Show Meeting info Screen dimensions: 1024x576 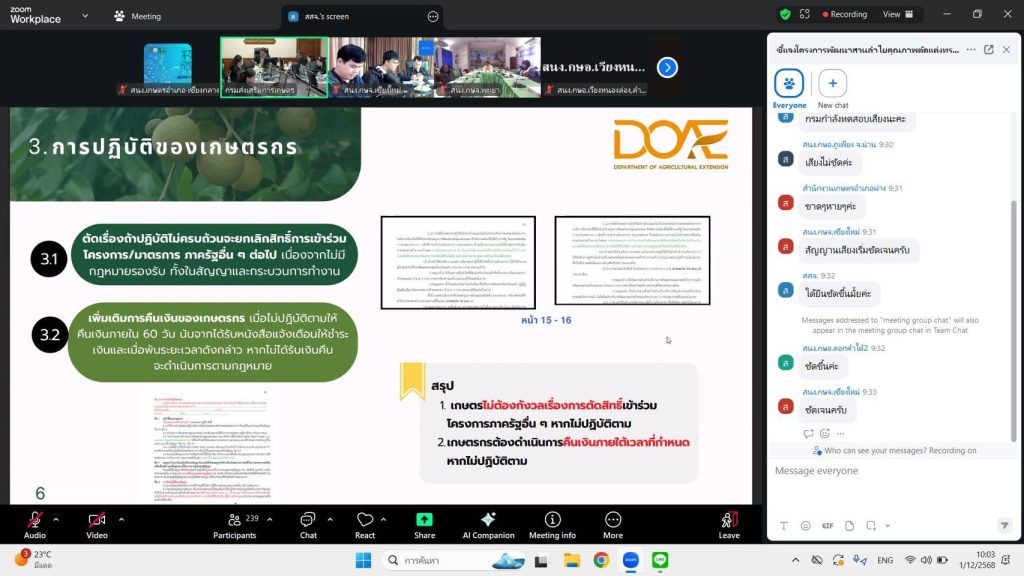[x=552, y=520]
